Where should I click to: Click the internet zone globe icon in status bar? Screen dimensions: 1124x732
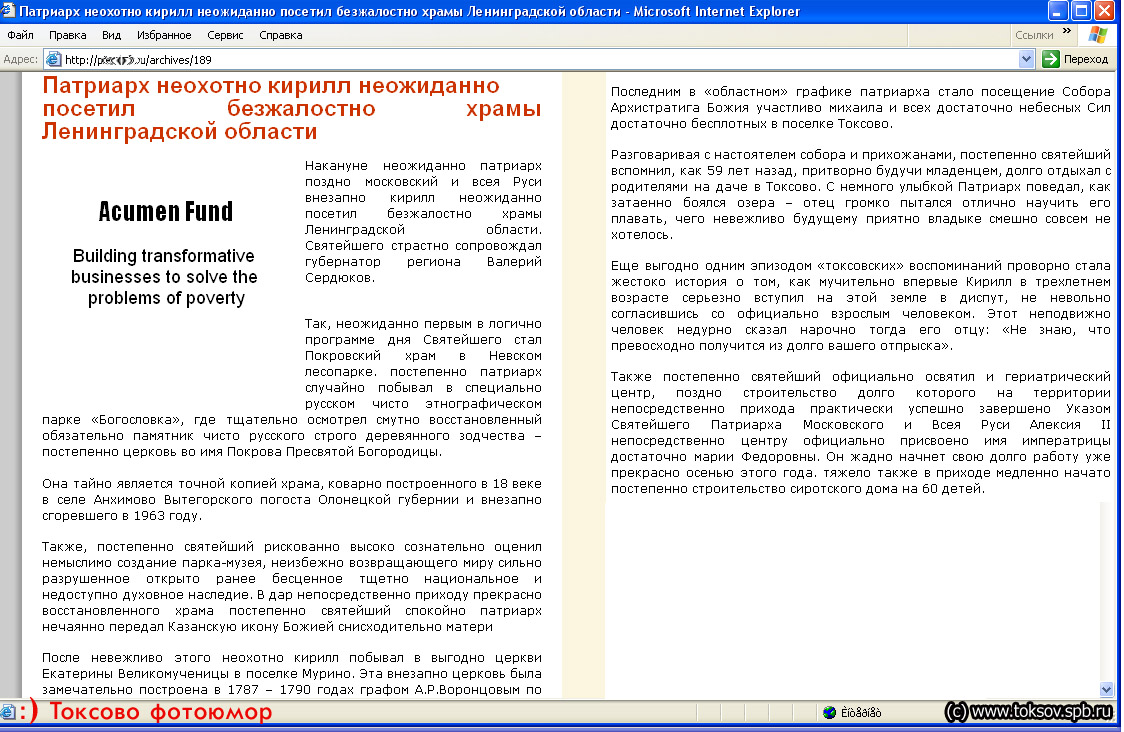pyautogui.click(x=829, y=713)
